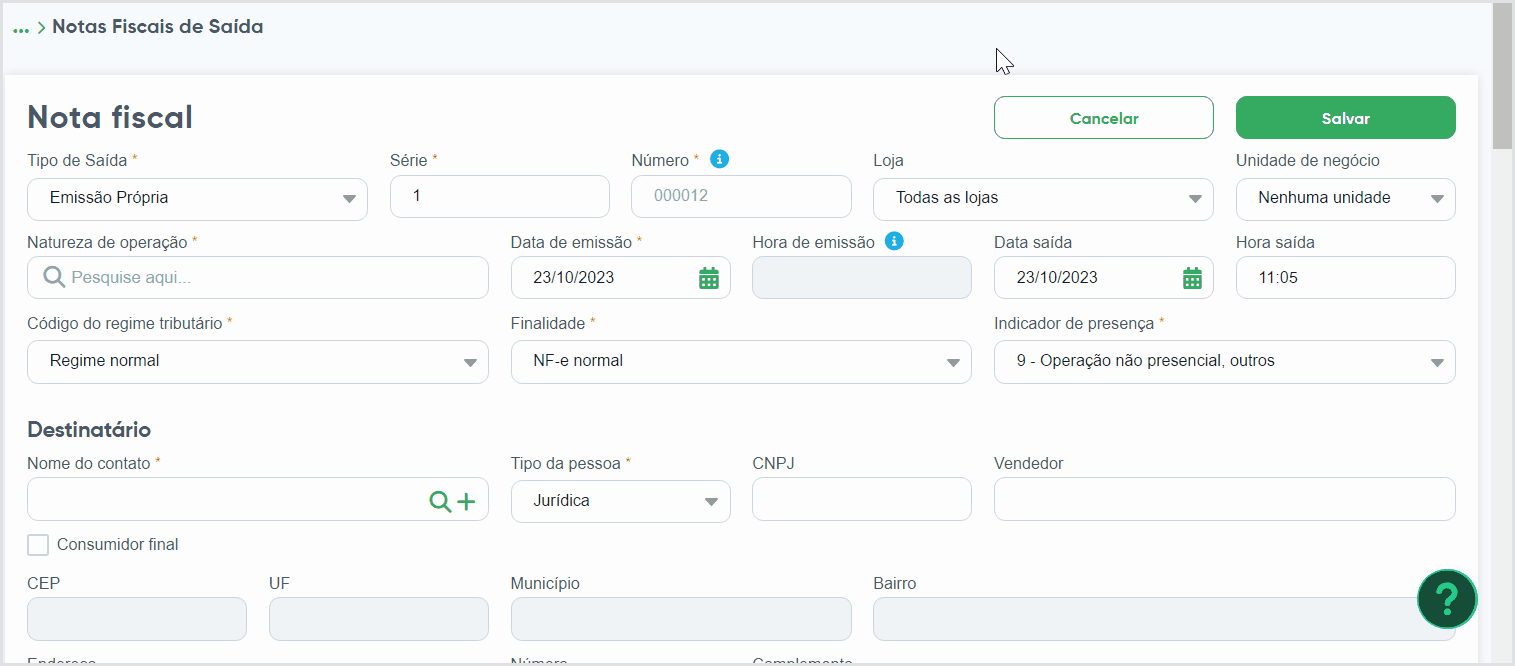The image size is (1515, 666).
Task: Open the Tipo da pessoa dropdown
Action: pos(621,500)
